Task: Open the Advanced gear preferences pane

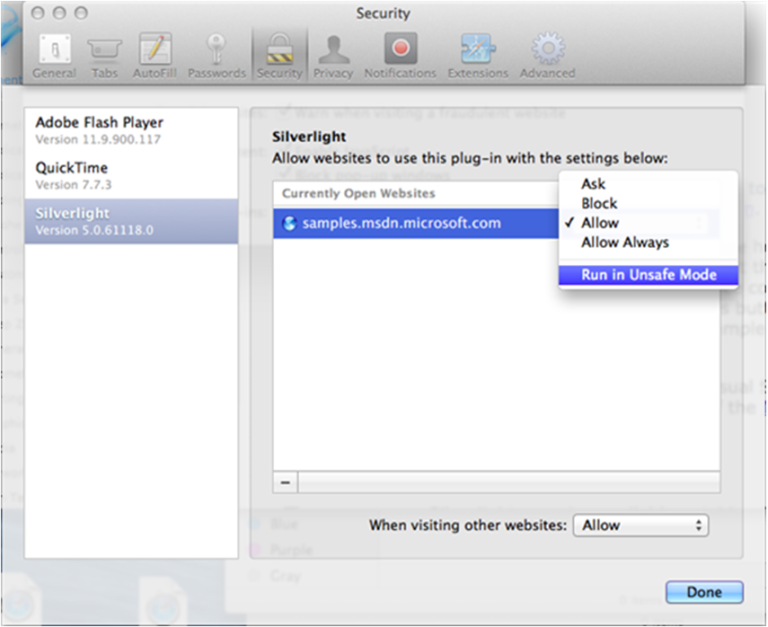Action: [x=548, y=56]
